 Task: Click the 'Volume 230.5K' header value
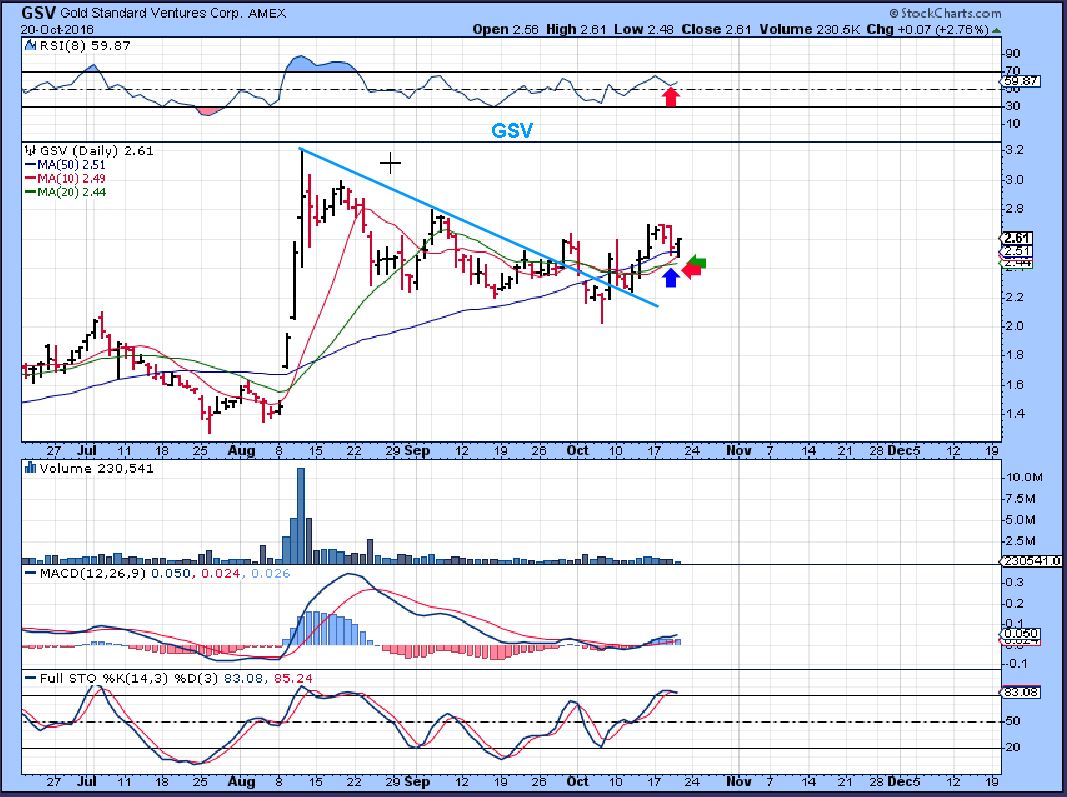click(808, 29)
